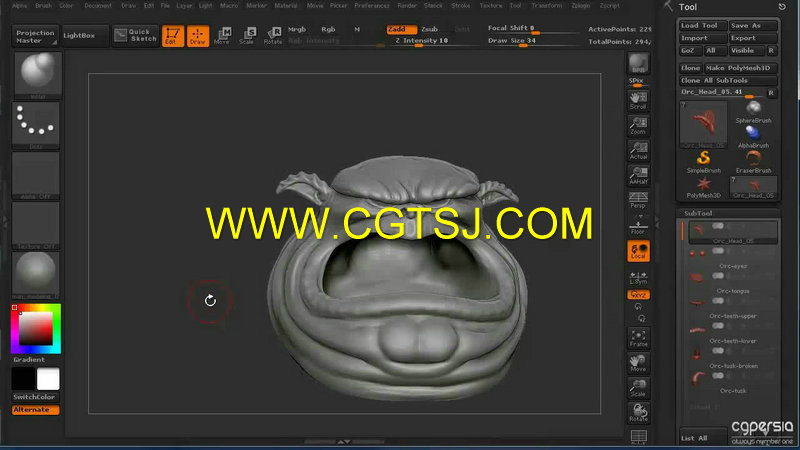
Task: Toggle visibility of Orc-tongue subtool
Action: pos(718,276)
